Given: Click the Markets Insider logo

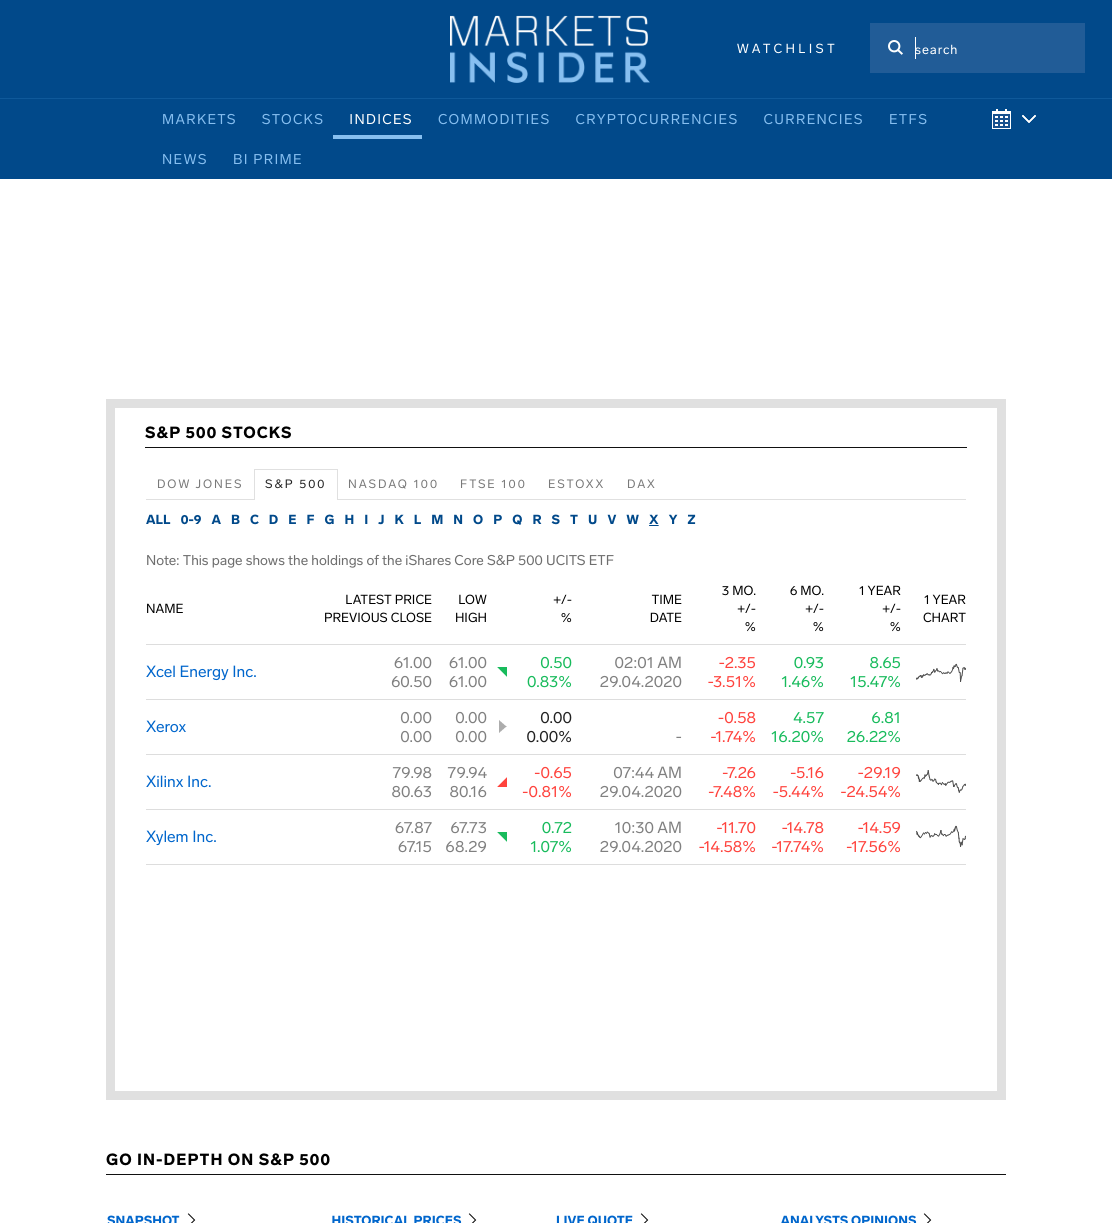Looking at the screenshot, I should (549, 49).
